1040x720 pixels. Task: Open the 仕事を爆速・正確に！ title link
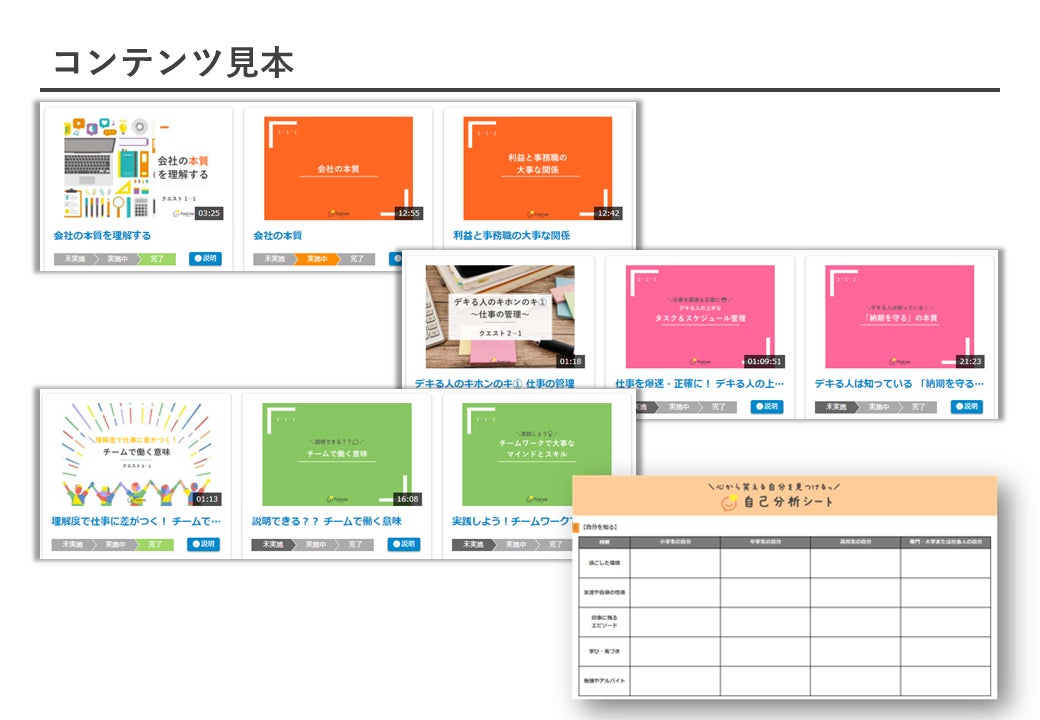(700, 383)
